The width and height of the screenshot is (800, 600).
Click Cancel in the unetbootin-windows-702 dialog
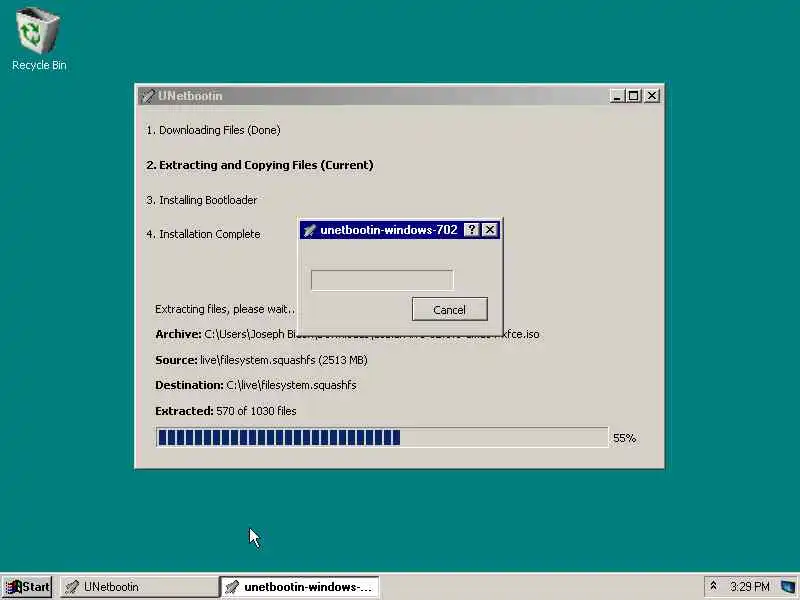tap(449, 309)
